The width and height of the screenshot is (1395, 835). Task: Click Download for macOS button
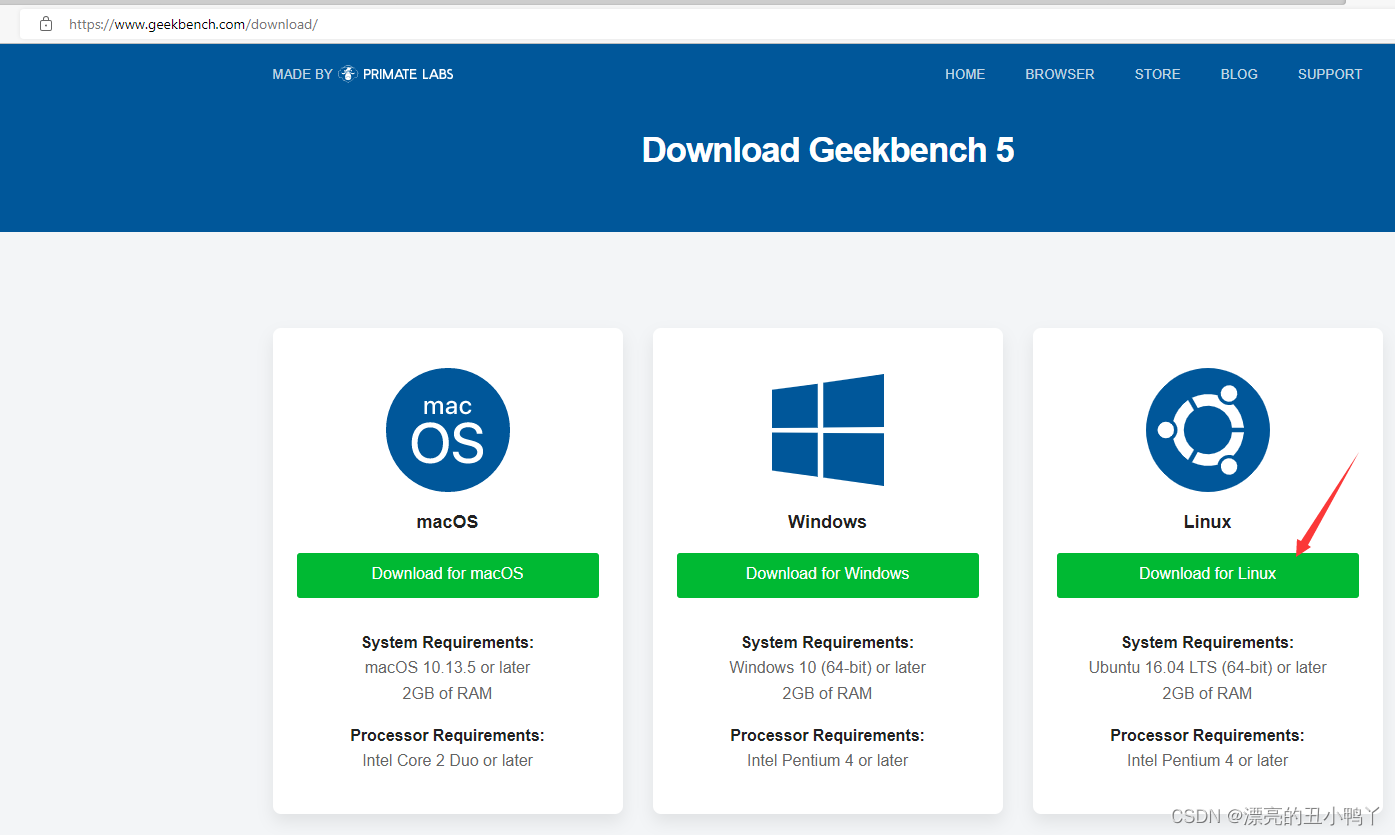447,575
